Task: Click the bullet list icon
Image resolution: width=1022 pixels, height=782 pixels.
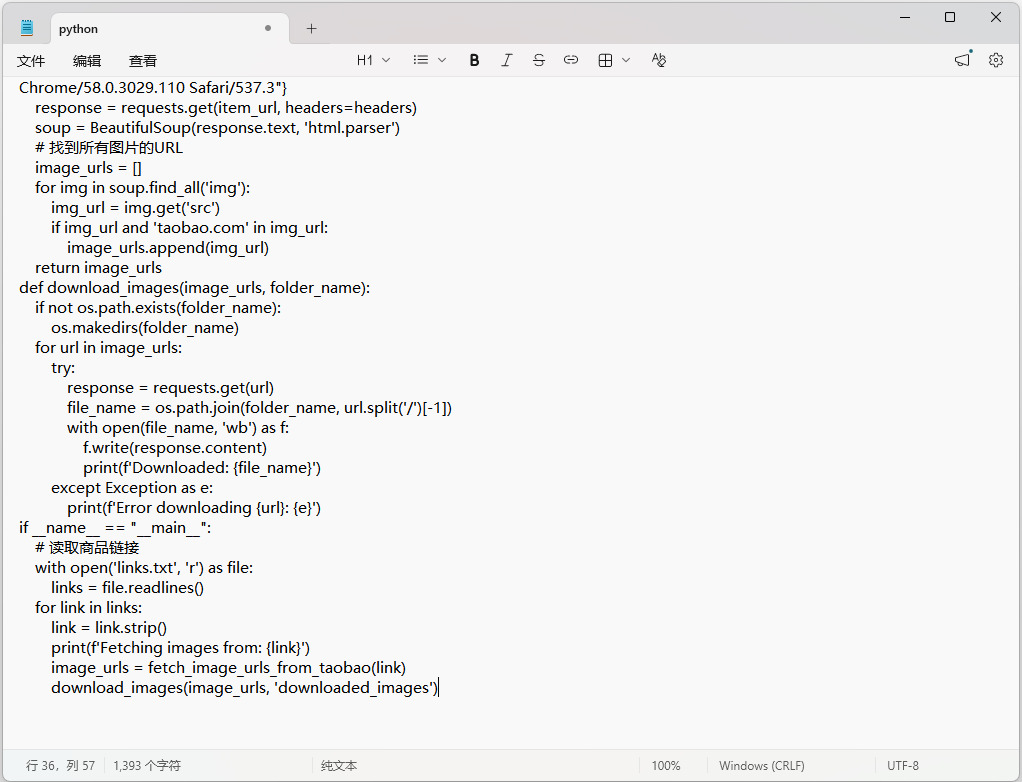Action: point(421,60)
